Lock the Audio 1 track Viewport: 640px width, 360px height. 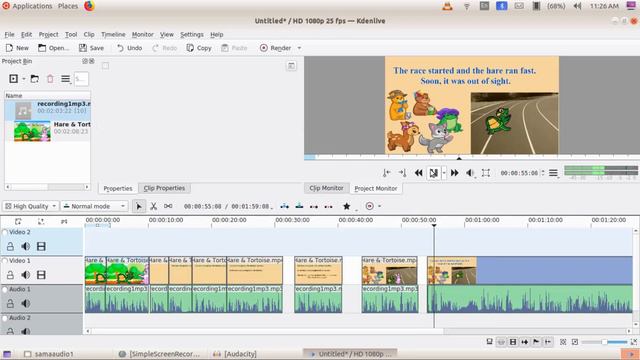point(10,304)
